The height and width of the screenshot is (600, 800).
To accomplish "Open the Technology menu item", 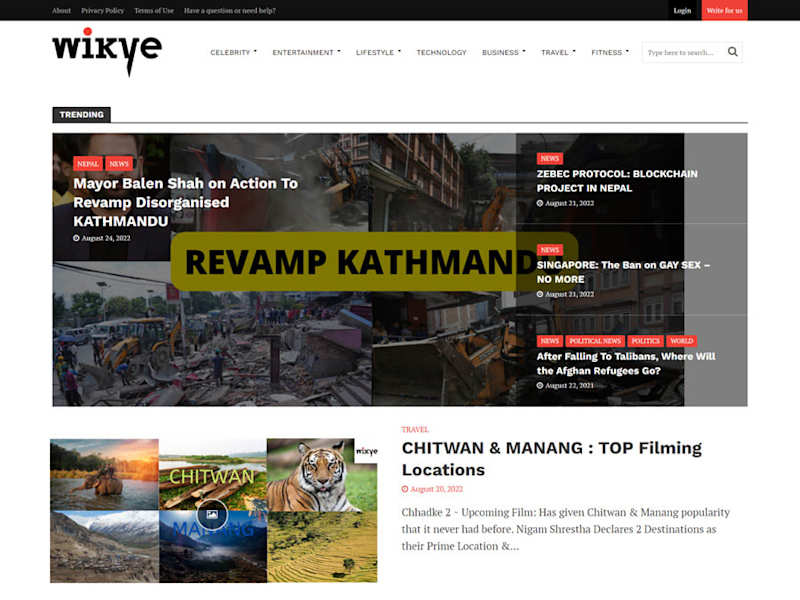I will click(441, 52).
